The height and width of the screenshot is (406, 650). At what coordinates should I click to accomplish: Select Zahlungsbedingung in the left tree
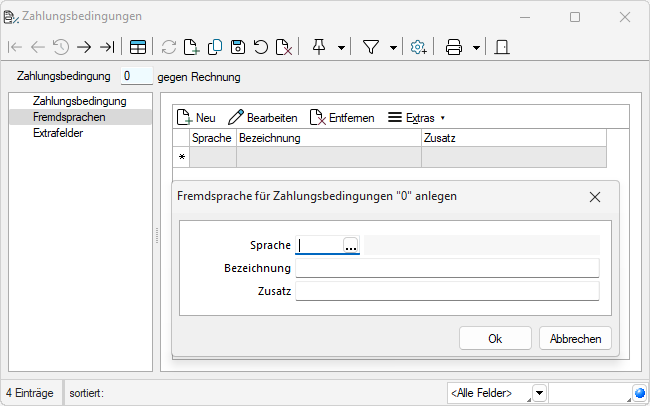coord(79,101)
